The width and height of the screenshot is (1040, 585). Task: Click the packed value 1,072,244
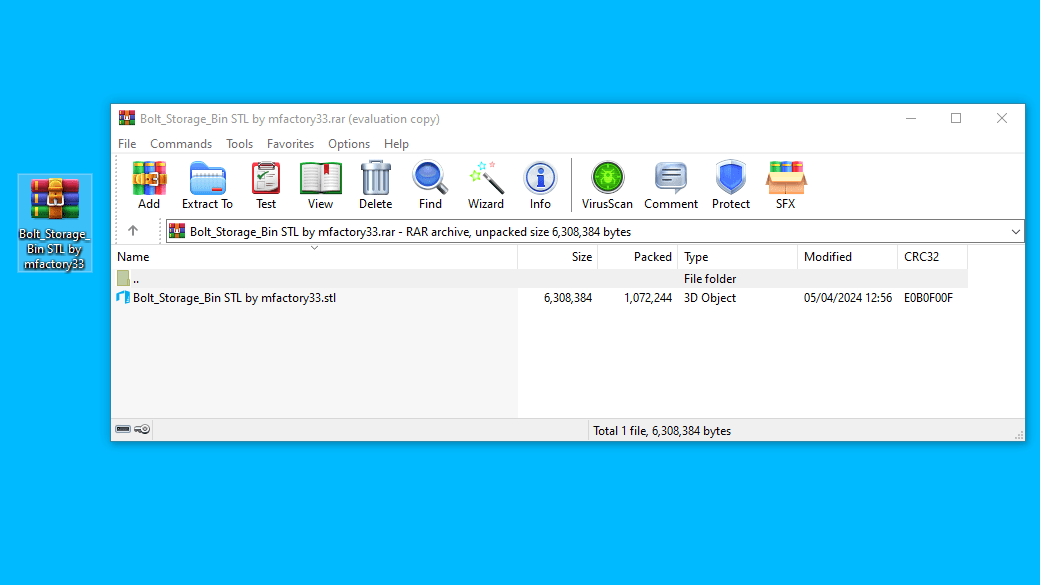[x=648, y=298]
